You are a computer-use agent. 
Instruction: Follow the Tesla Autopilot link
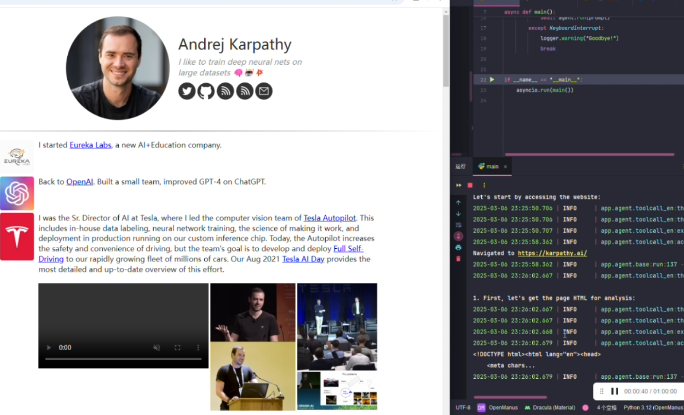tap(329, 218)
